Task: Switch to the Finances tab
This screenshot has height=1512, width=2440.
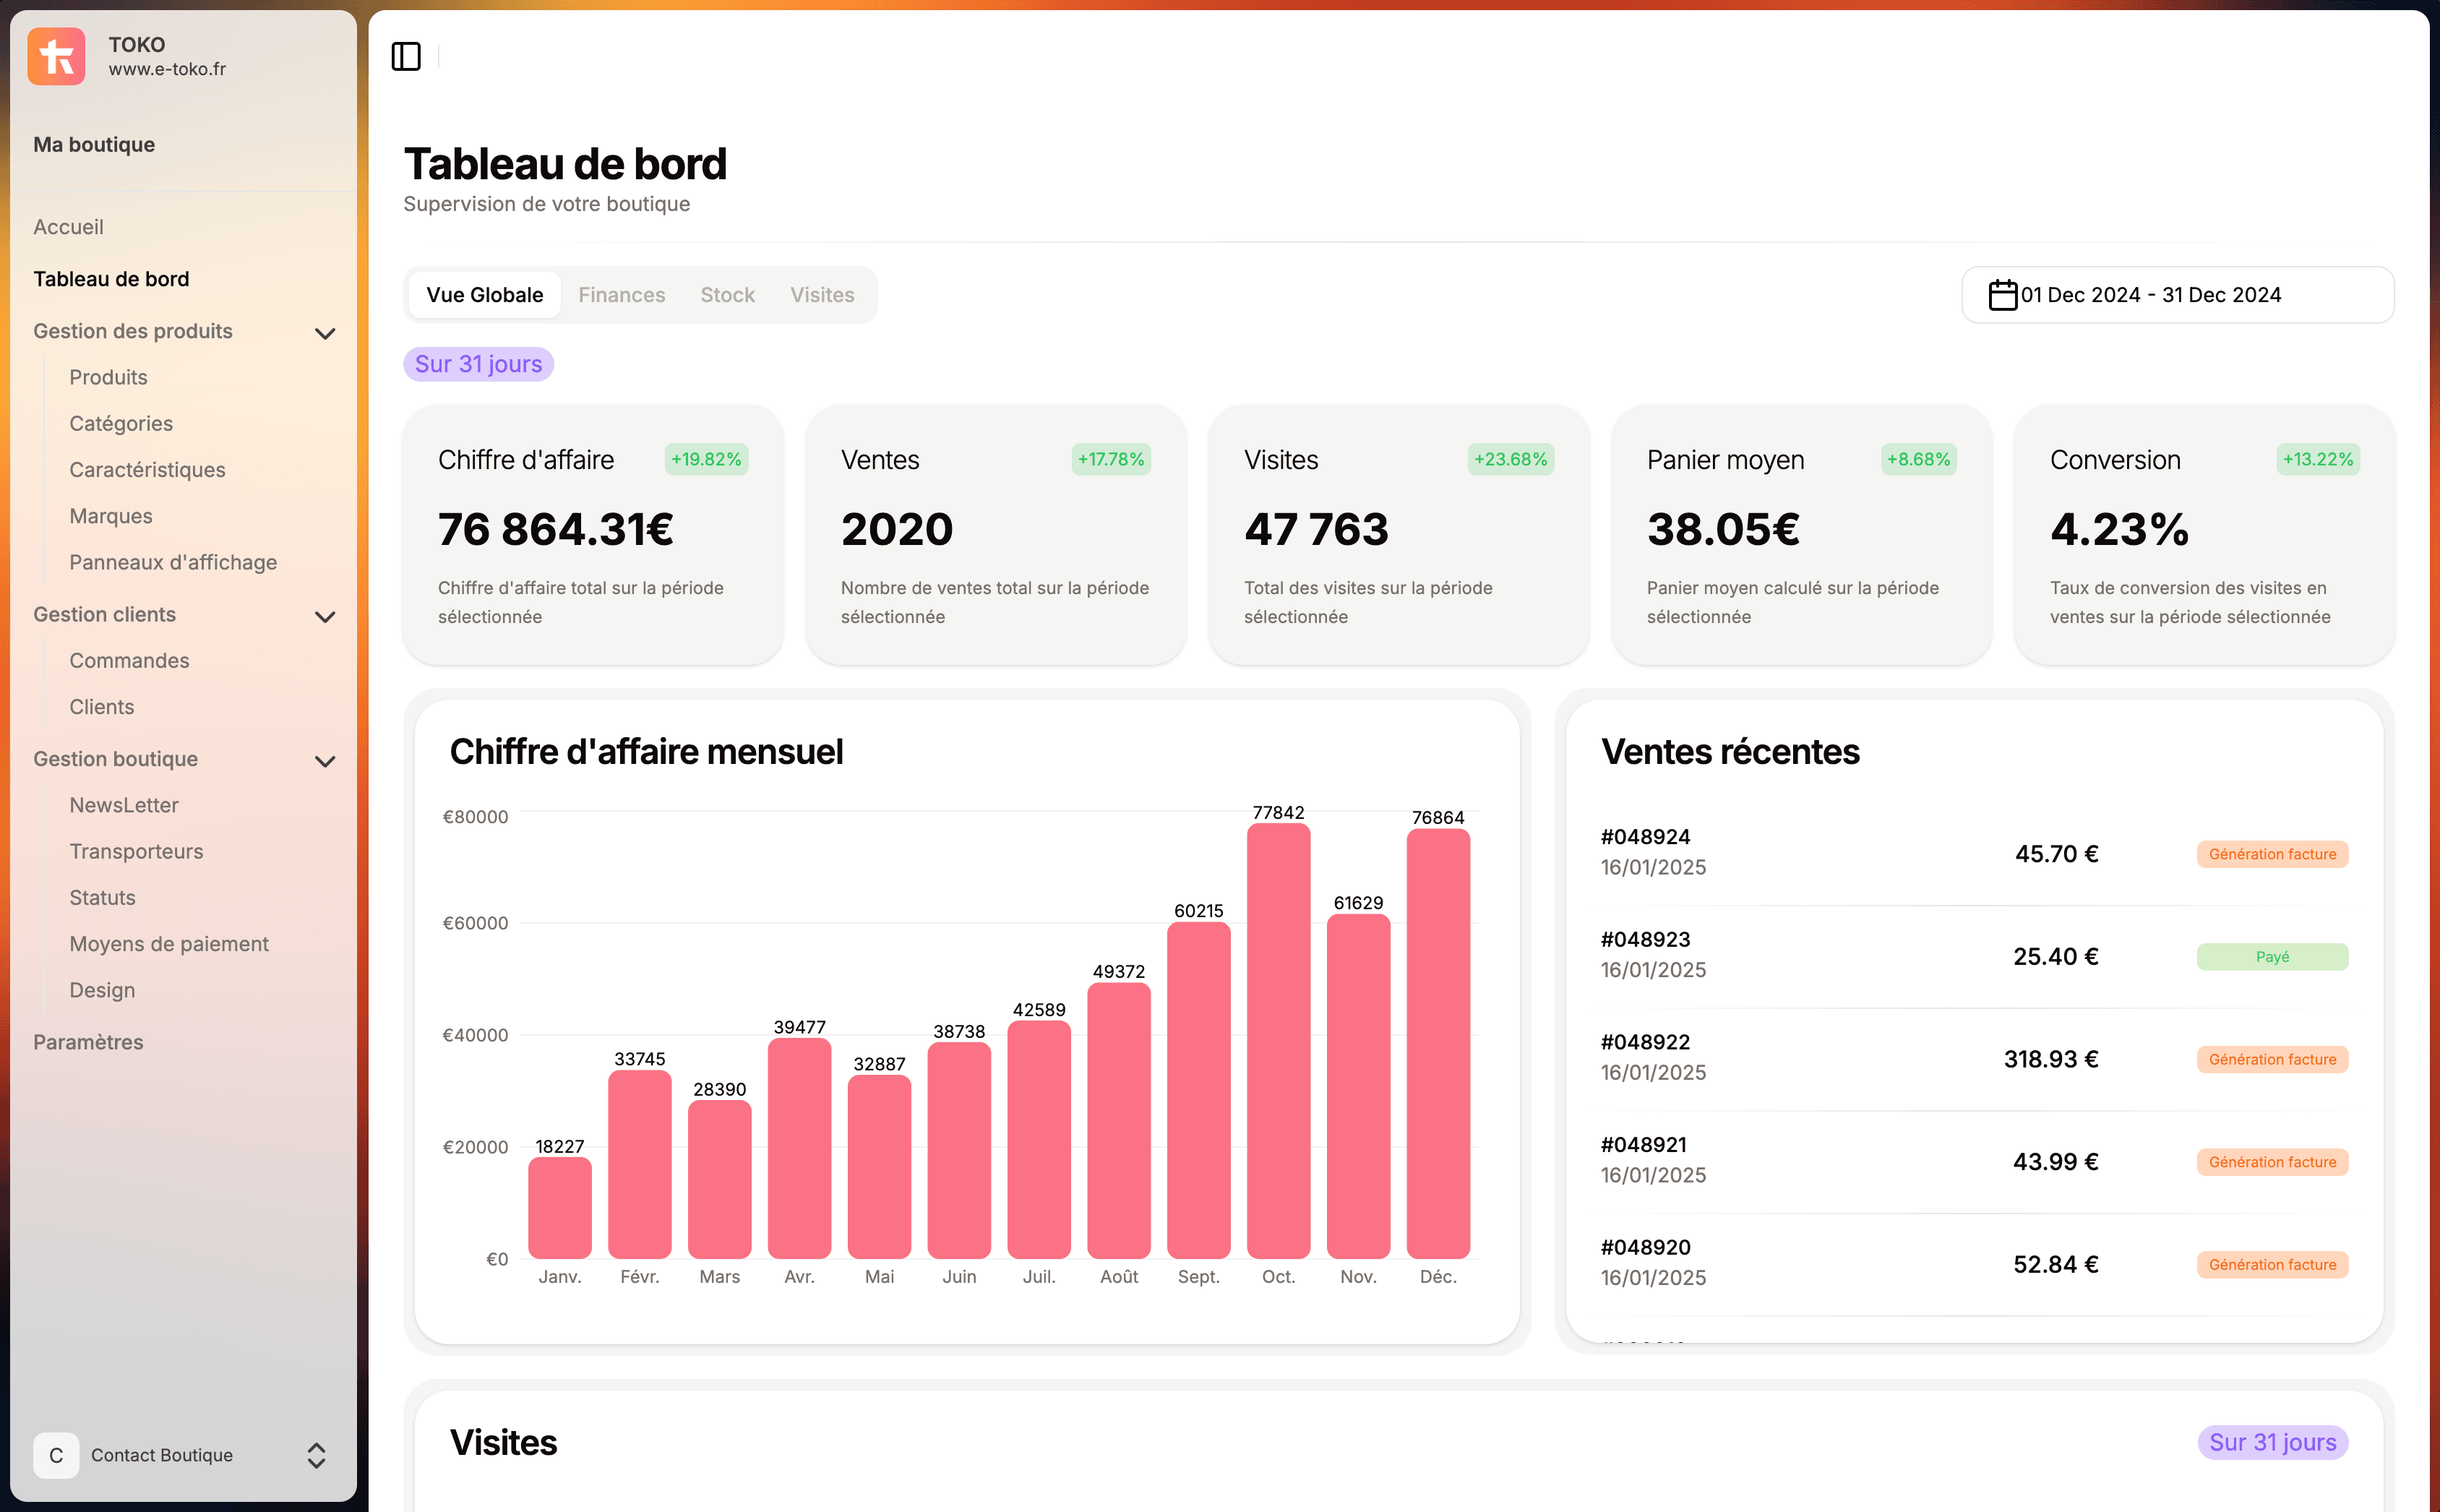Action: coord(621,294)
